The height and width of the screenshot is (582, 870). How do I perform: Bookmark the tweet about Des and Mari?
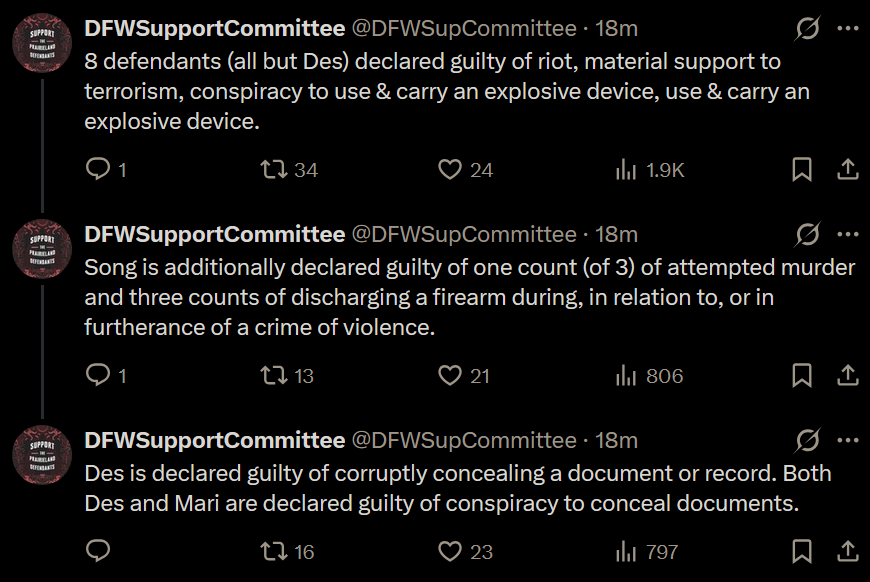(802, 551)
